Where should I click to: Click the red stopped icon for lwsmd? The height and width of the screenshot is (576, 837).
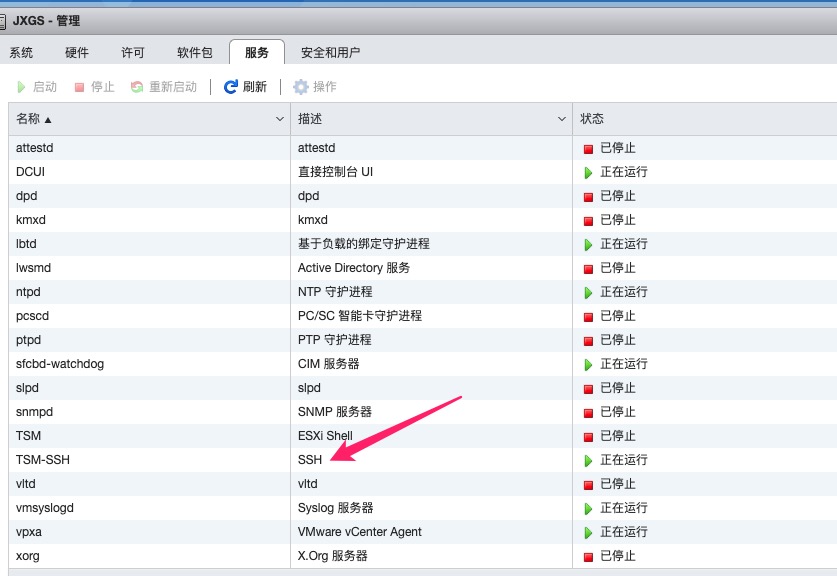[x=588, y=269]
